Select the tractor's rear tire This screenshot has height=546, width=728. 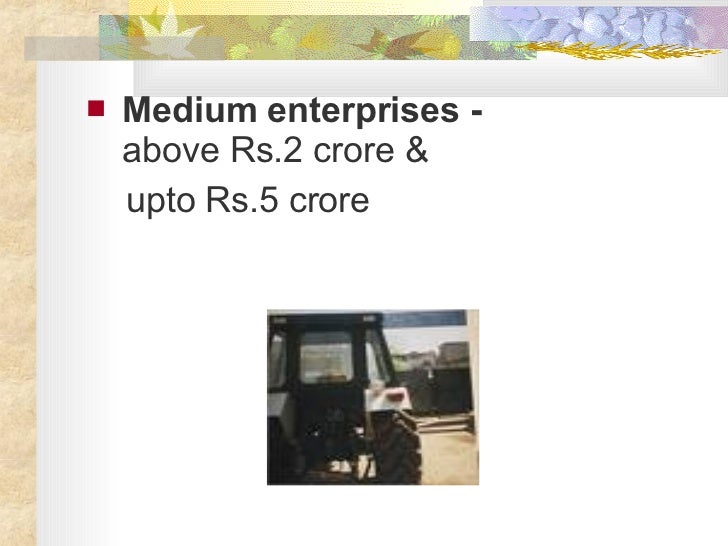[x=395, y=448]
